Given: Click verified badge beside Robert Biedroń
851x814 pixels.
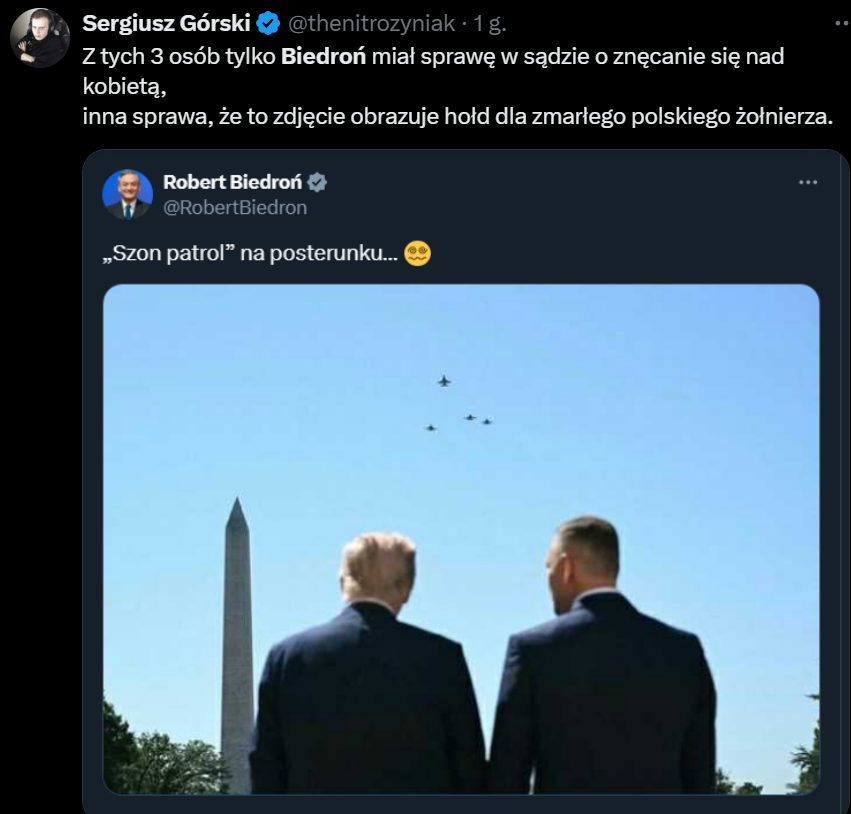Looking at the screenshot, I should click(x=317, y=182).
